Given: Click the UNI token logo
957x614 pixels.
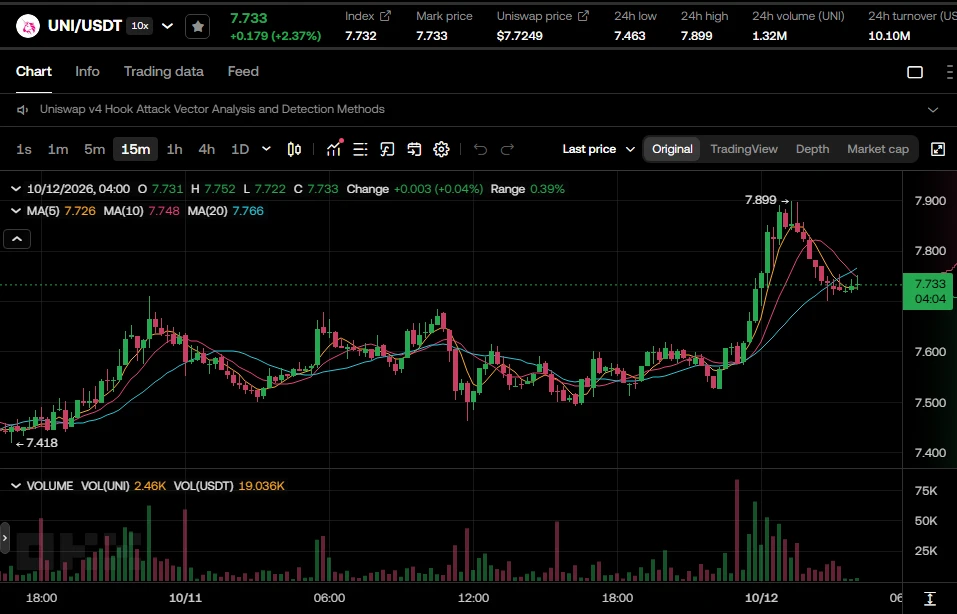Looking at the screenshot, I should pyautogui.click(x=27, y=26).
